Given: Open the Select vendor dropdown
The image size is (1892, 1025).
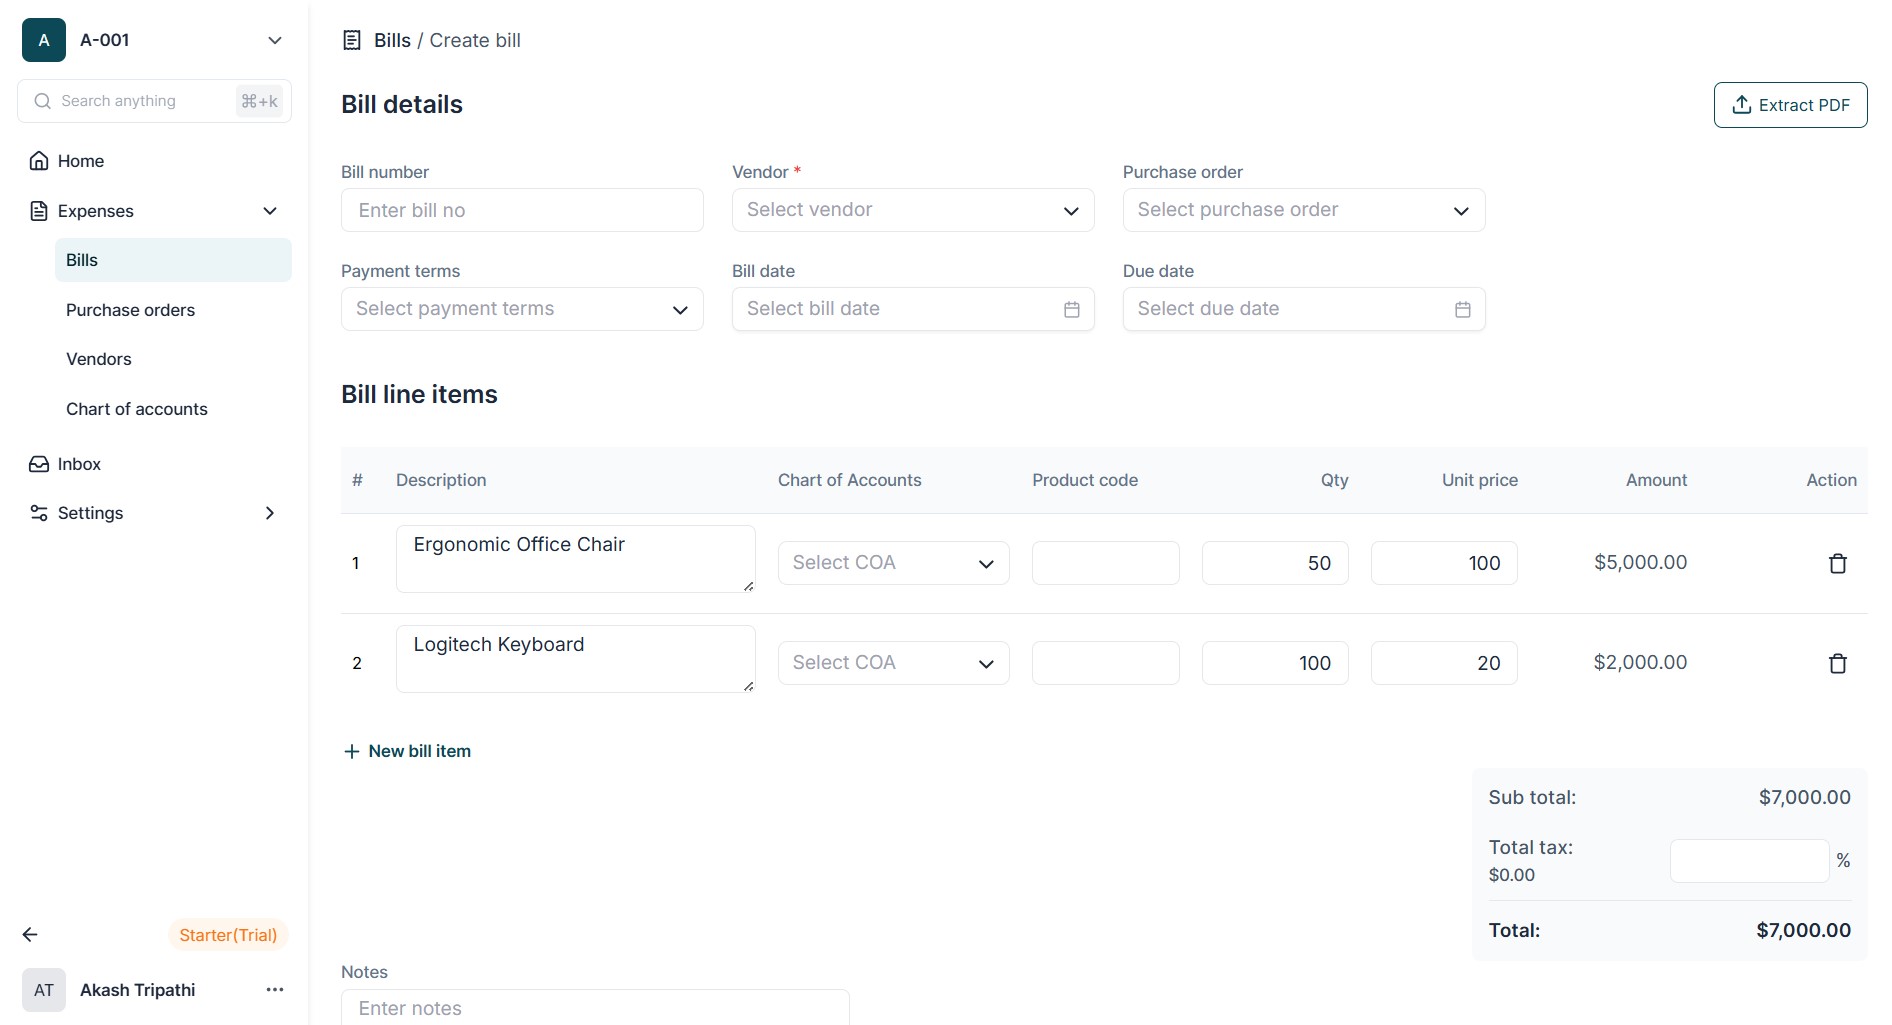Looking at the screenshot, I should pos(912,210).
